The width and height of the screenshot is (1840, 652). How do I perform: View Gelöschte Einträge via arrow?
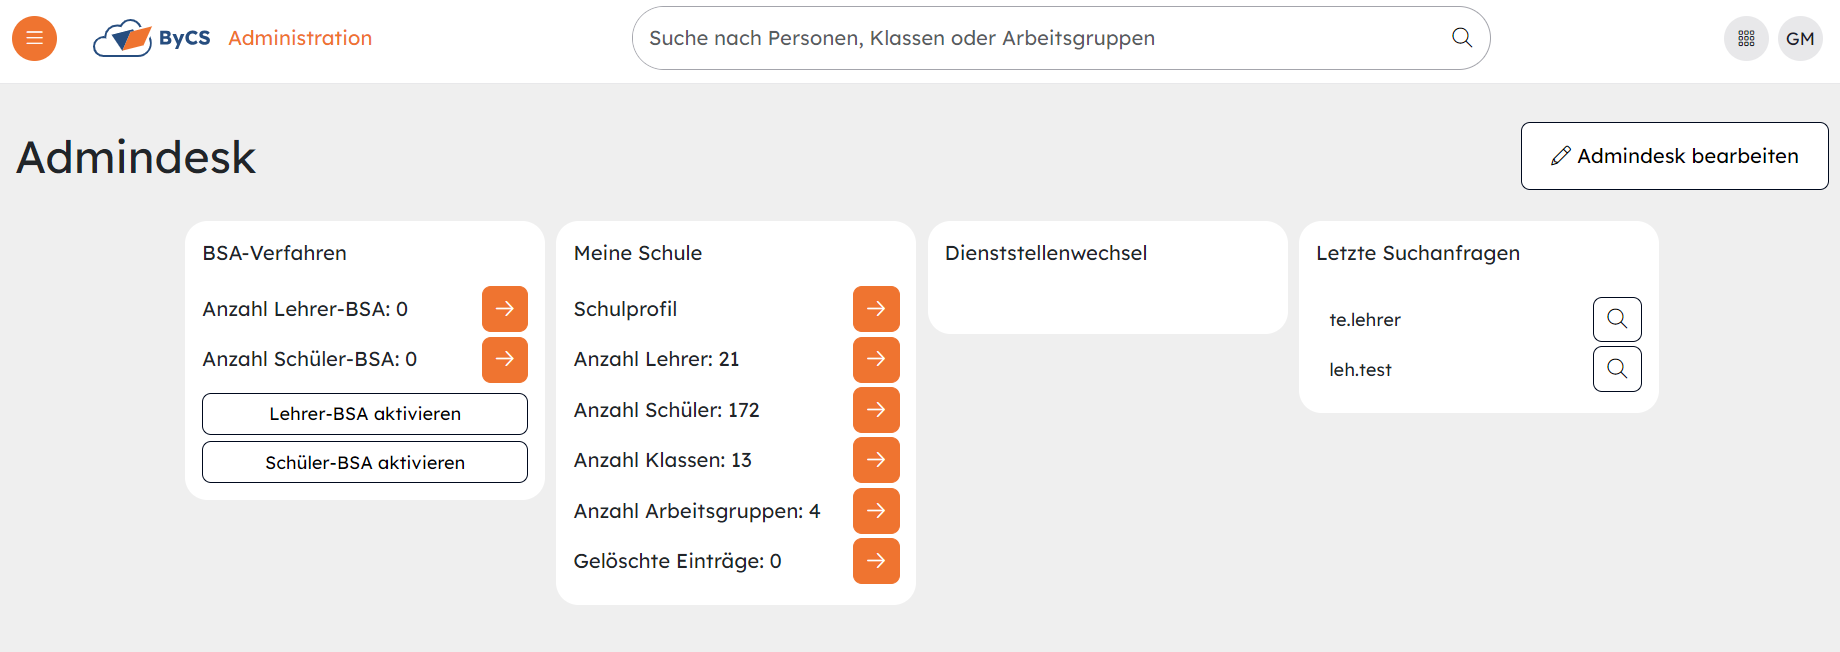coord(876,561)
